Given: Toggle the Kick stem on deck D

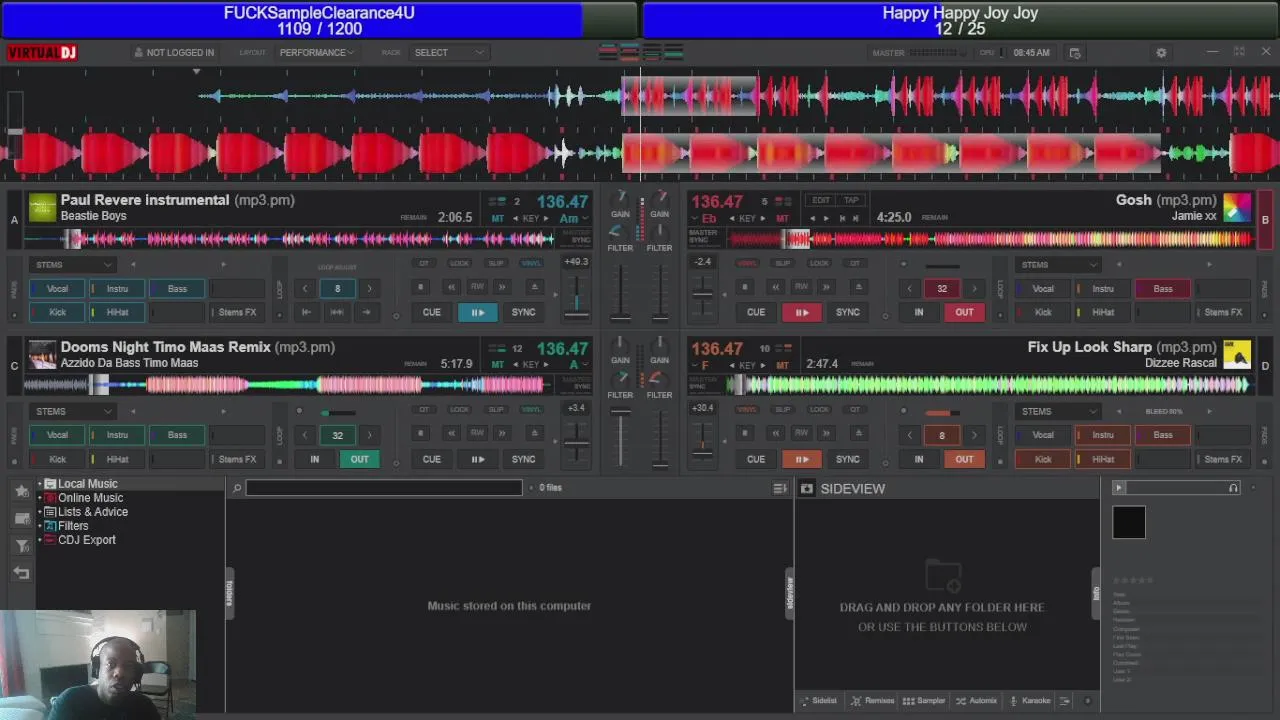Looking at the screenshot, I should tap(1043, 459).
